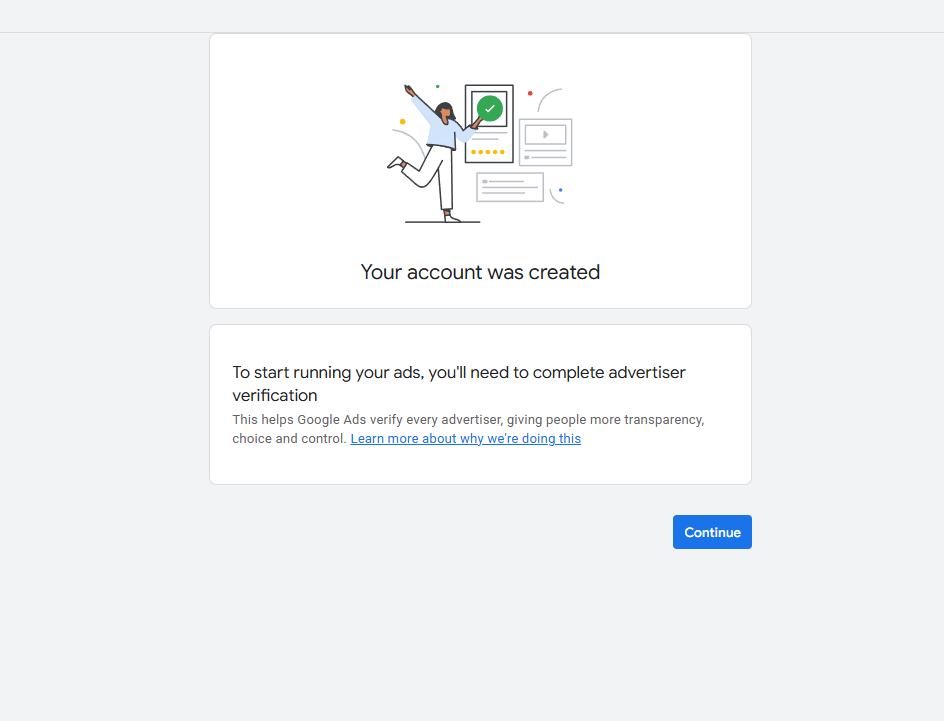Click the gray curved arc near the blue dot

tap(556, 196)
